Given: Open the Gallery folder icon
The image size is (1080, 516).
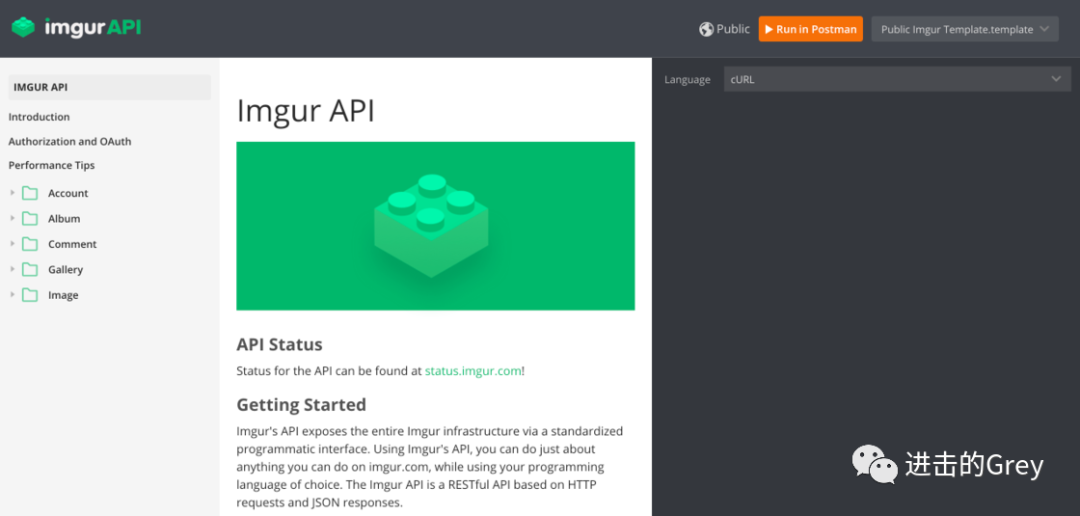Looking at the screenshot, I should pyautogui.click(x=30, y=269).
